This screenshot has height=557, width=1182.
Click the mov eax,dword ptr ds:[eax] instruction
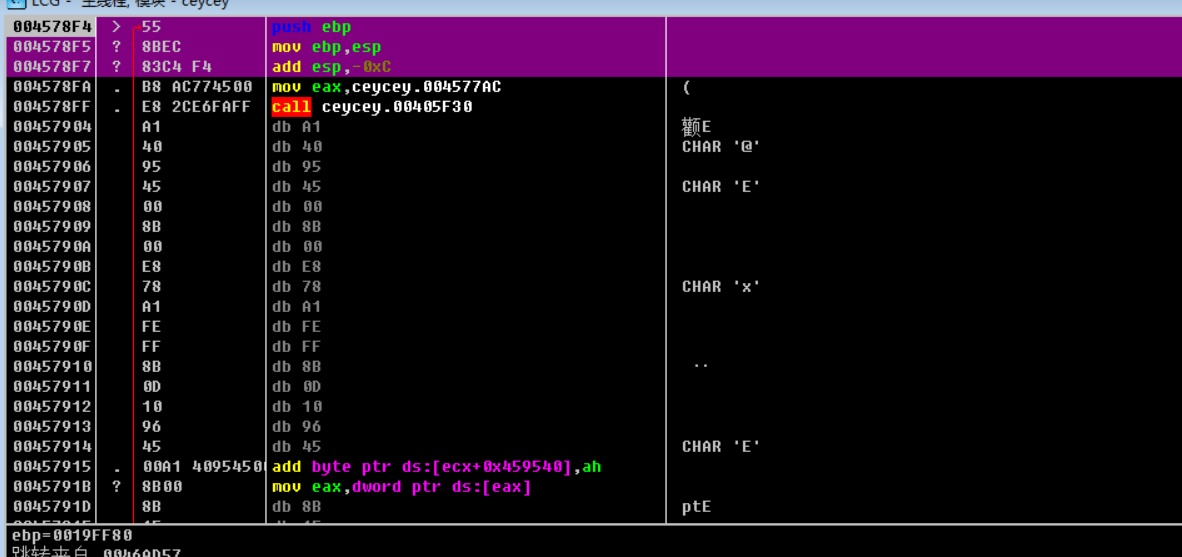401,487
